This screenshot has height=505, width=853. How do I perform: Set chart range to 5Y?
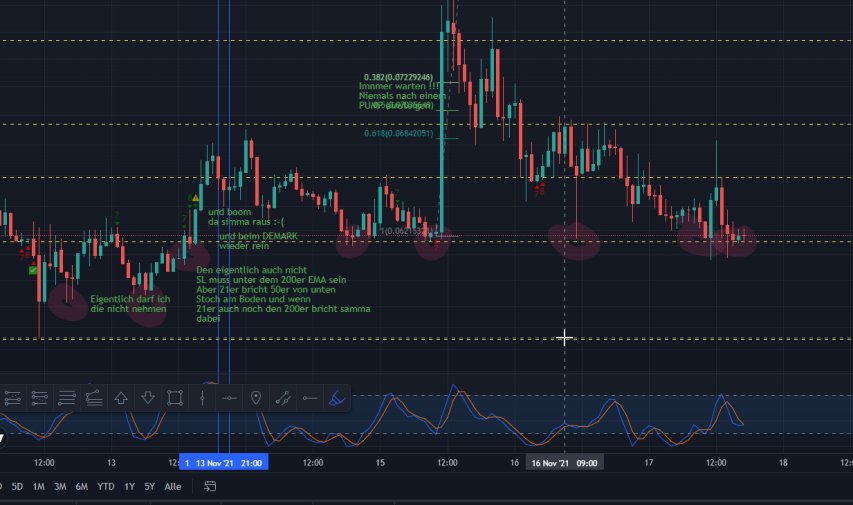(x=150, y=486)
